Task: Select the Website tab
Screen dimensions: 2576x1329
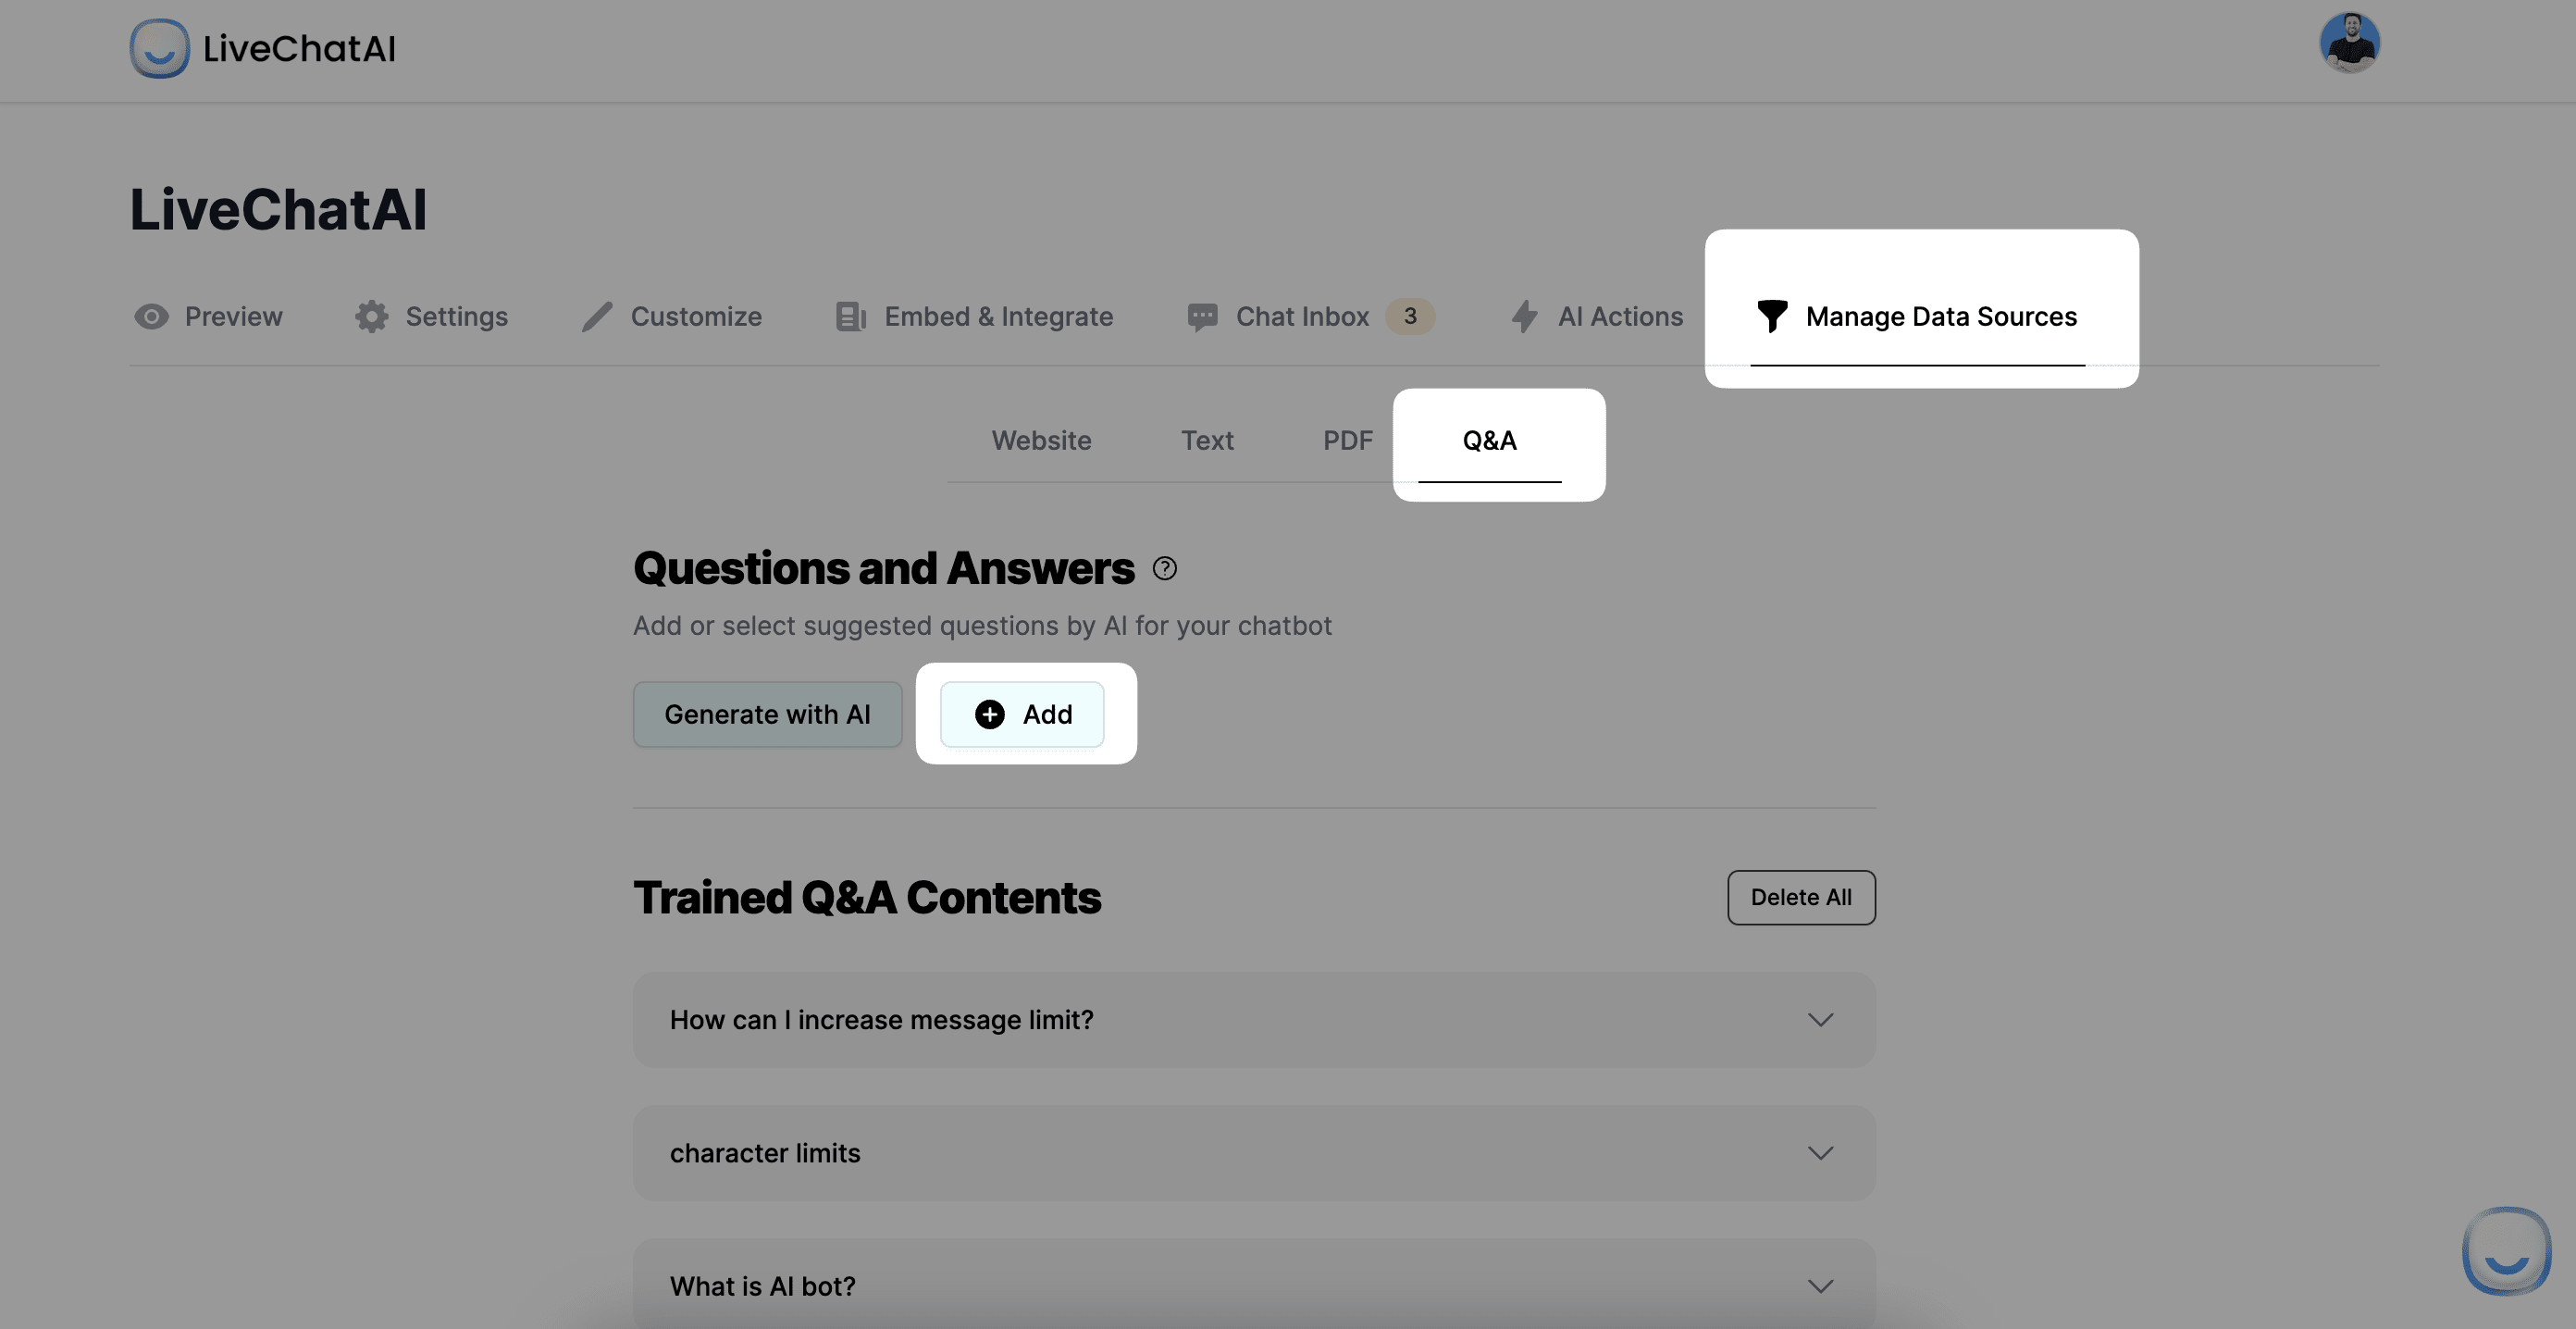Action: 1041,439
